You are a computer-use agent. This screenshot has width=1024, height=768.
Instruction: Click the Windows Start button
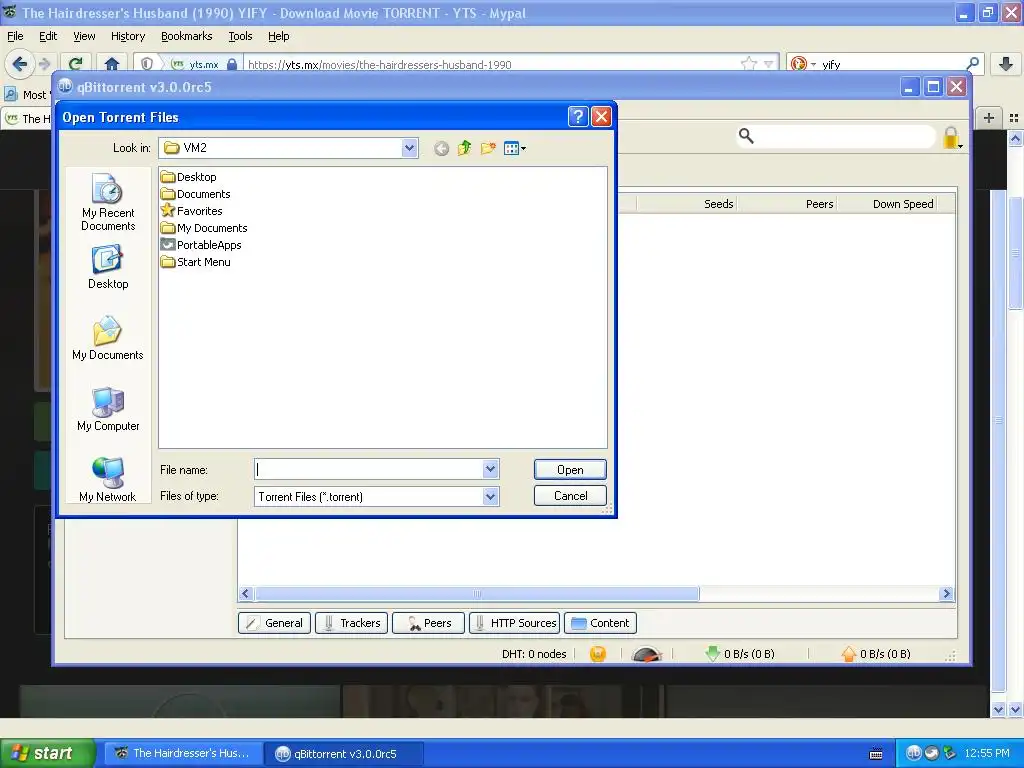click(x=47, y=753)
